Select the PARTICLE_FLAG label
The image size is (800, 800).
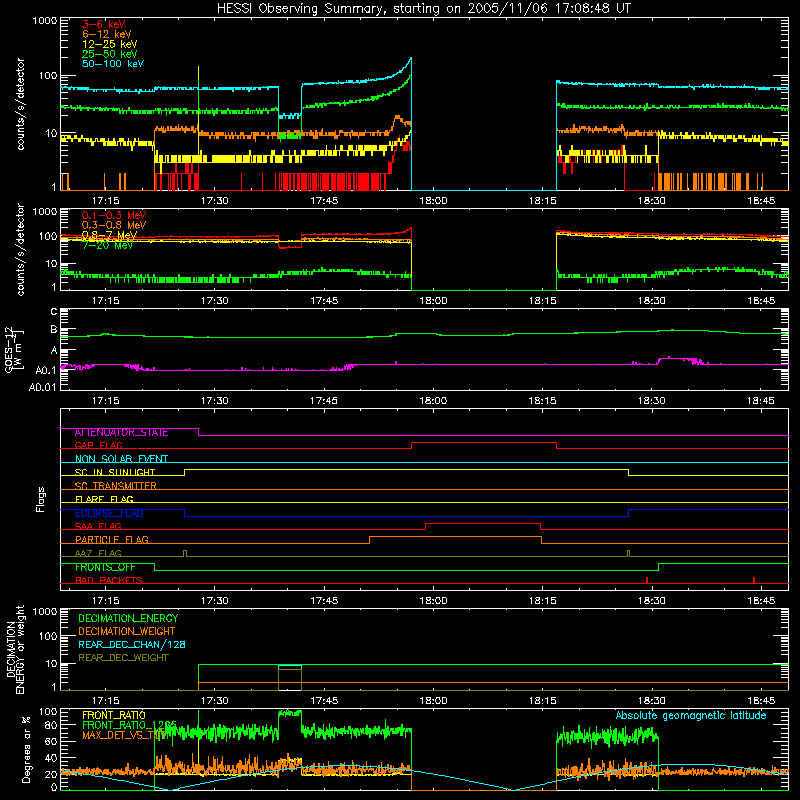click(112, 540)
